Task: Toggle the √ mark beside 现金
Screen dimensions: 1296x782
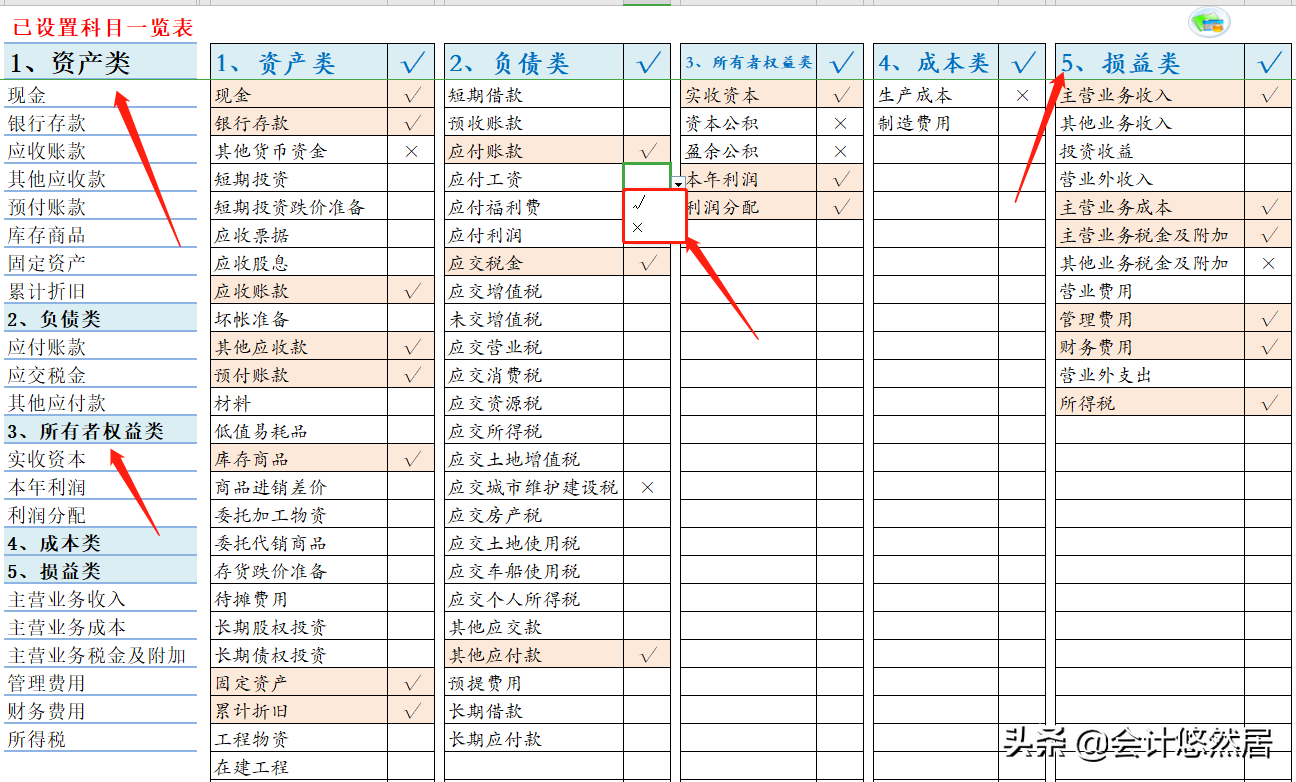Action: [411, 94]
